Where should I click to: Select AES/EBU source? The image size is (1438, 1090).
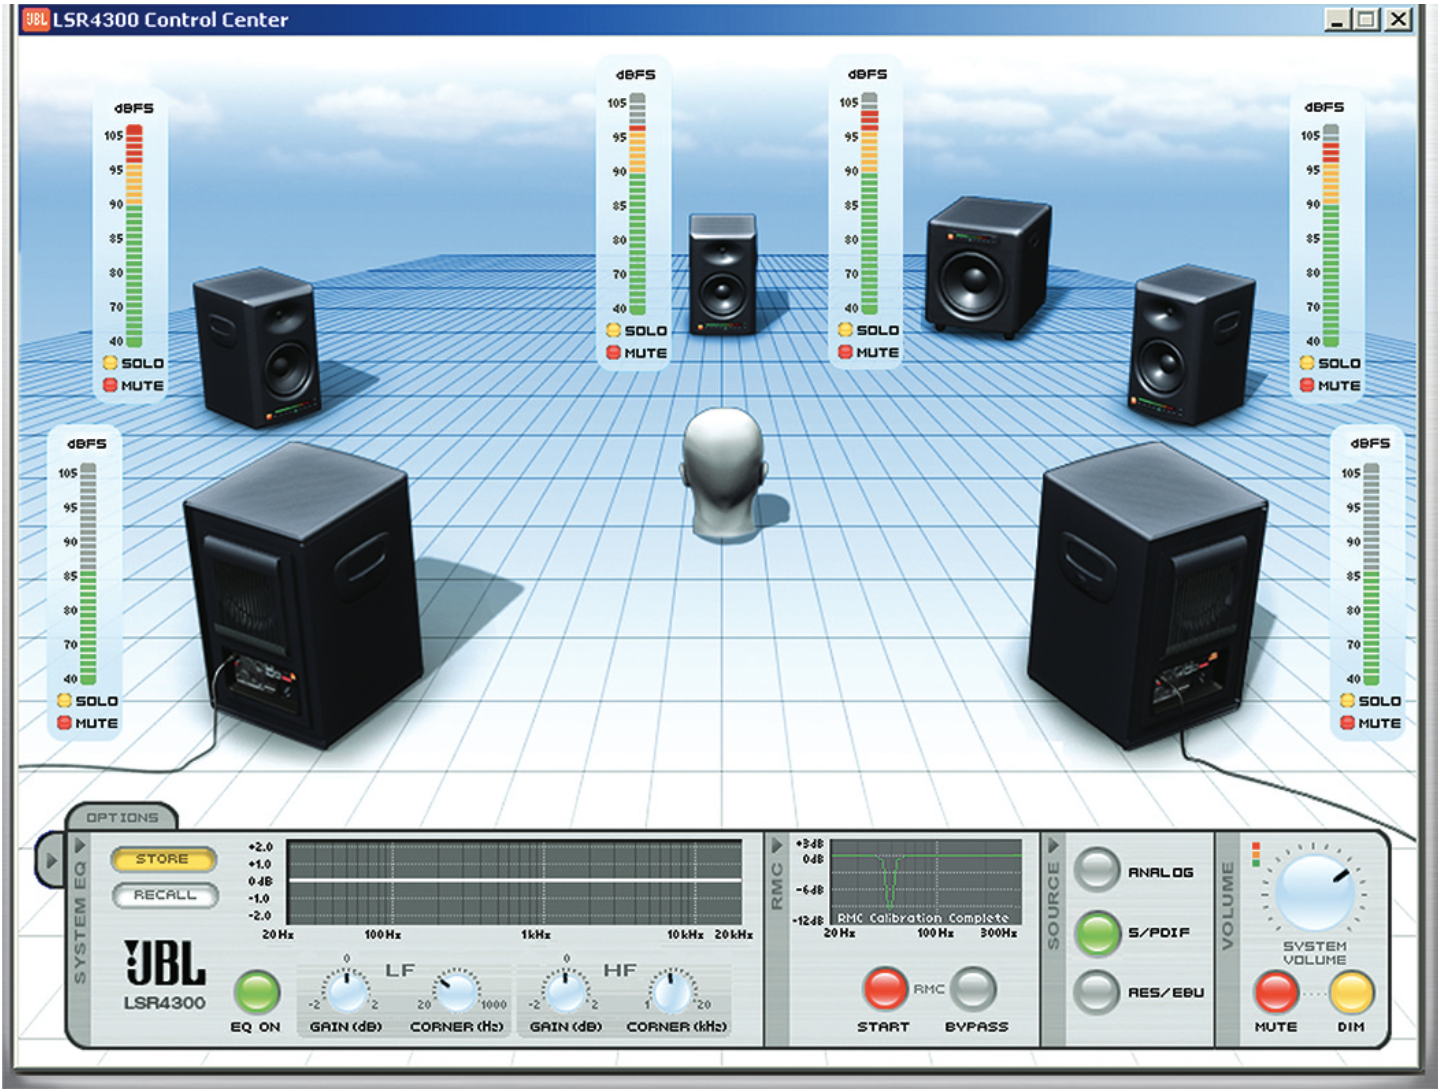1097,992
